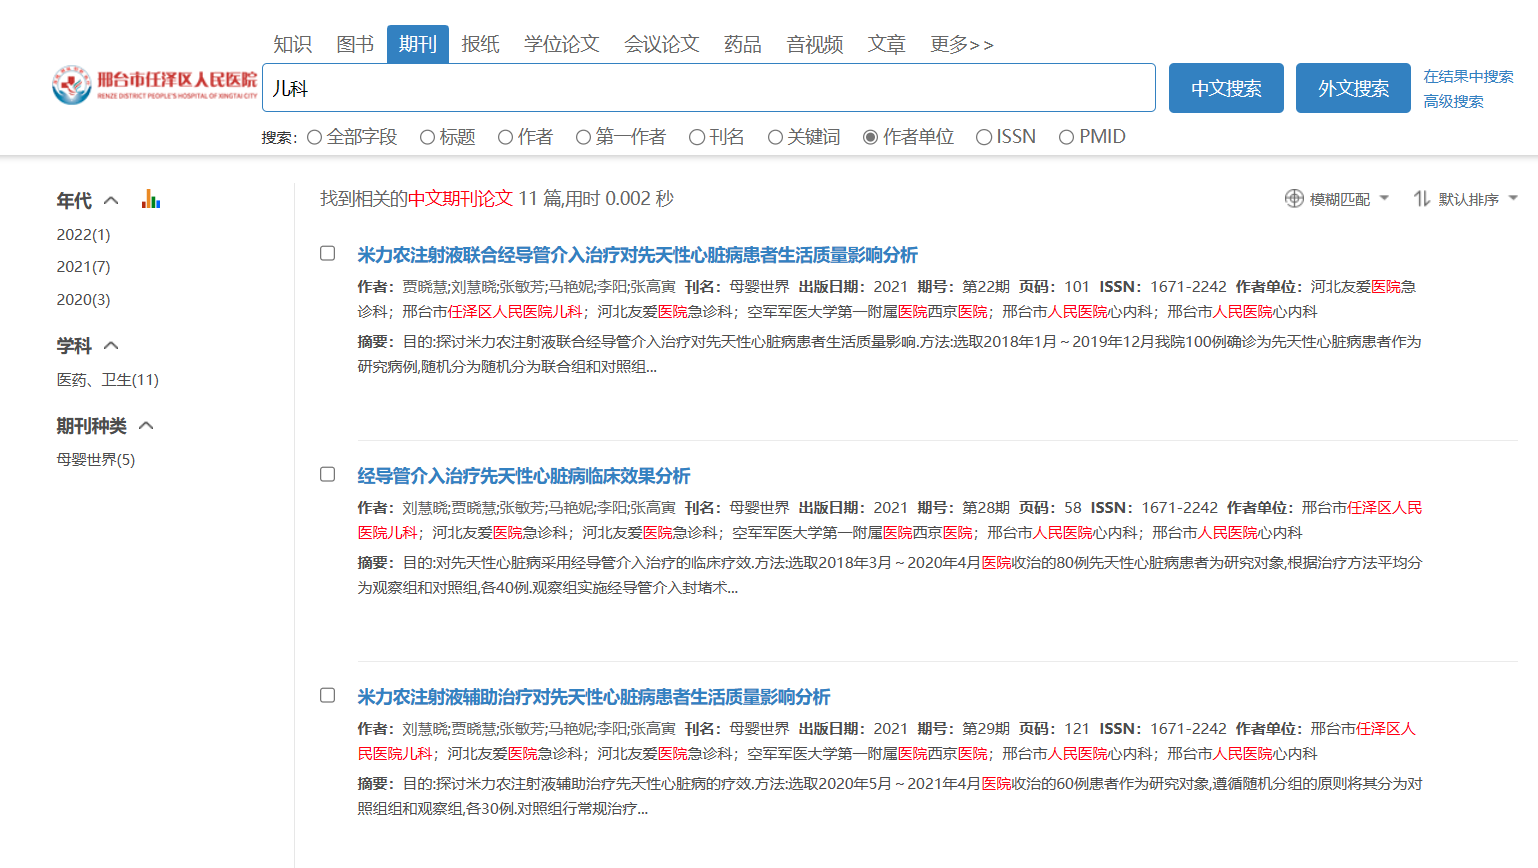Open the 模糊匹配 dropdown arrow

1384,198
